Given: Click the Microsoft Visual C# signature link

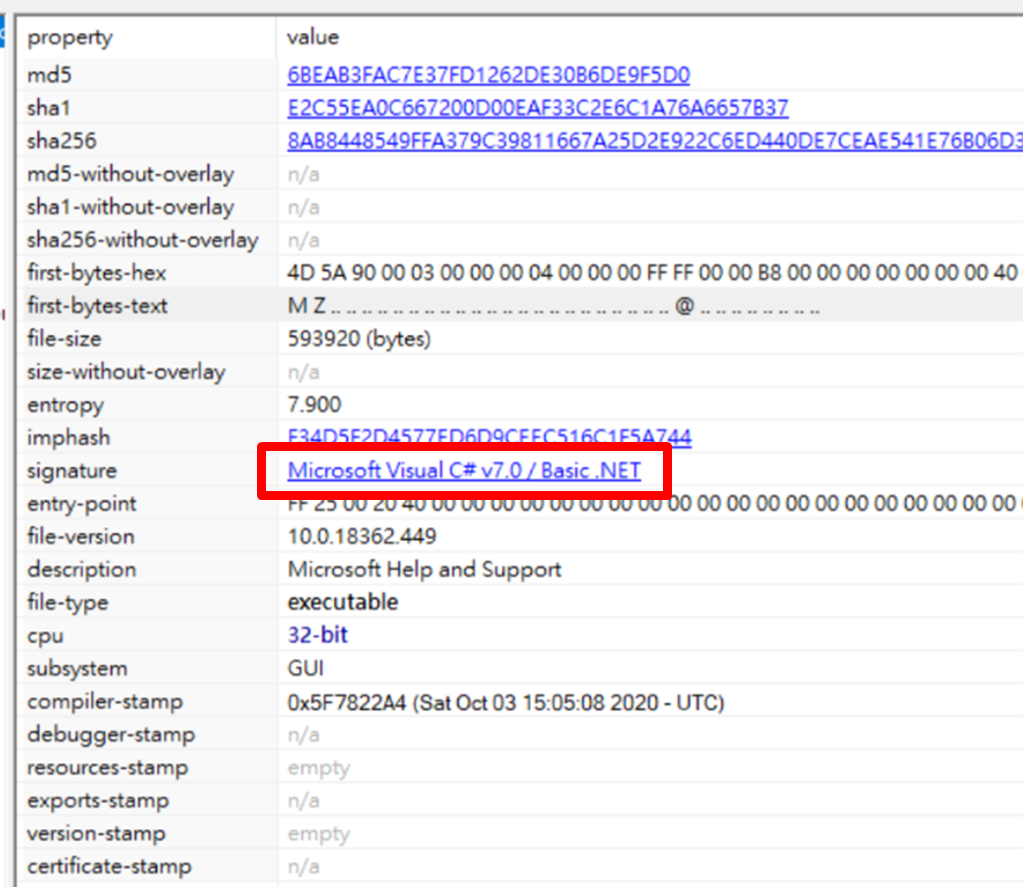Looking at the screenshot, I should (464, 471).
